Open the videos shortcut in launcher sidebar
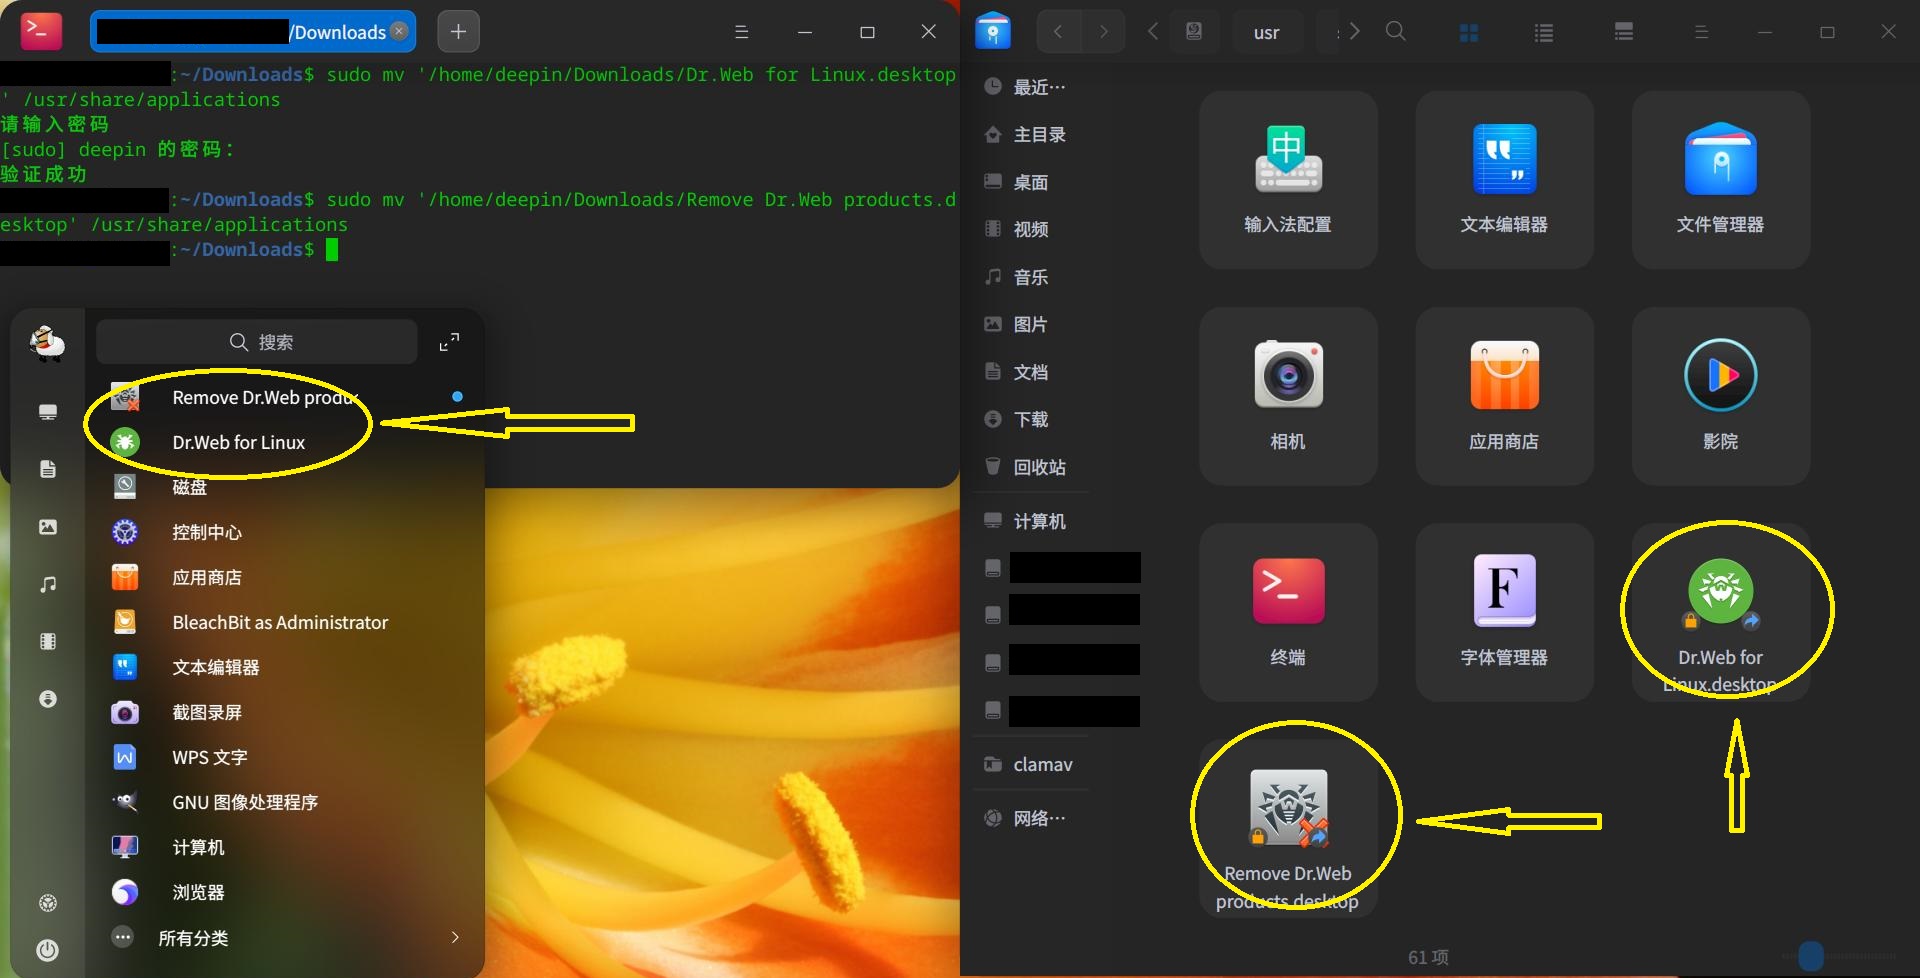This screenshot has height=978, width=1920. pyautogui.click(x=47, y=642)
